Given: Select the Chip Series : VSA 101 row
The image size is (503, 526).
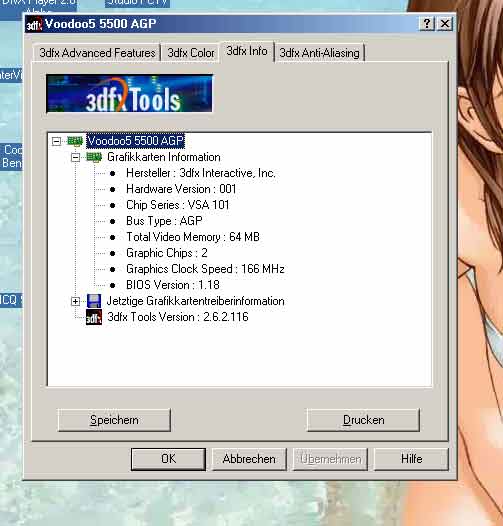Looking at the screenshot, I should [178, 205].
